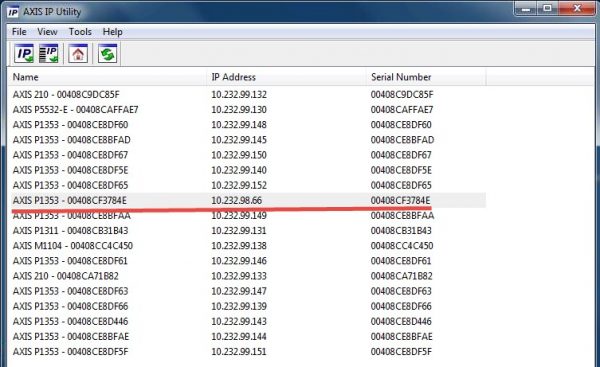This screenshot has width=600, height=367.
Task: Select row AXIS 210 - 00408CA71B82
Action: (x=247, y=276)
